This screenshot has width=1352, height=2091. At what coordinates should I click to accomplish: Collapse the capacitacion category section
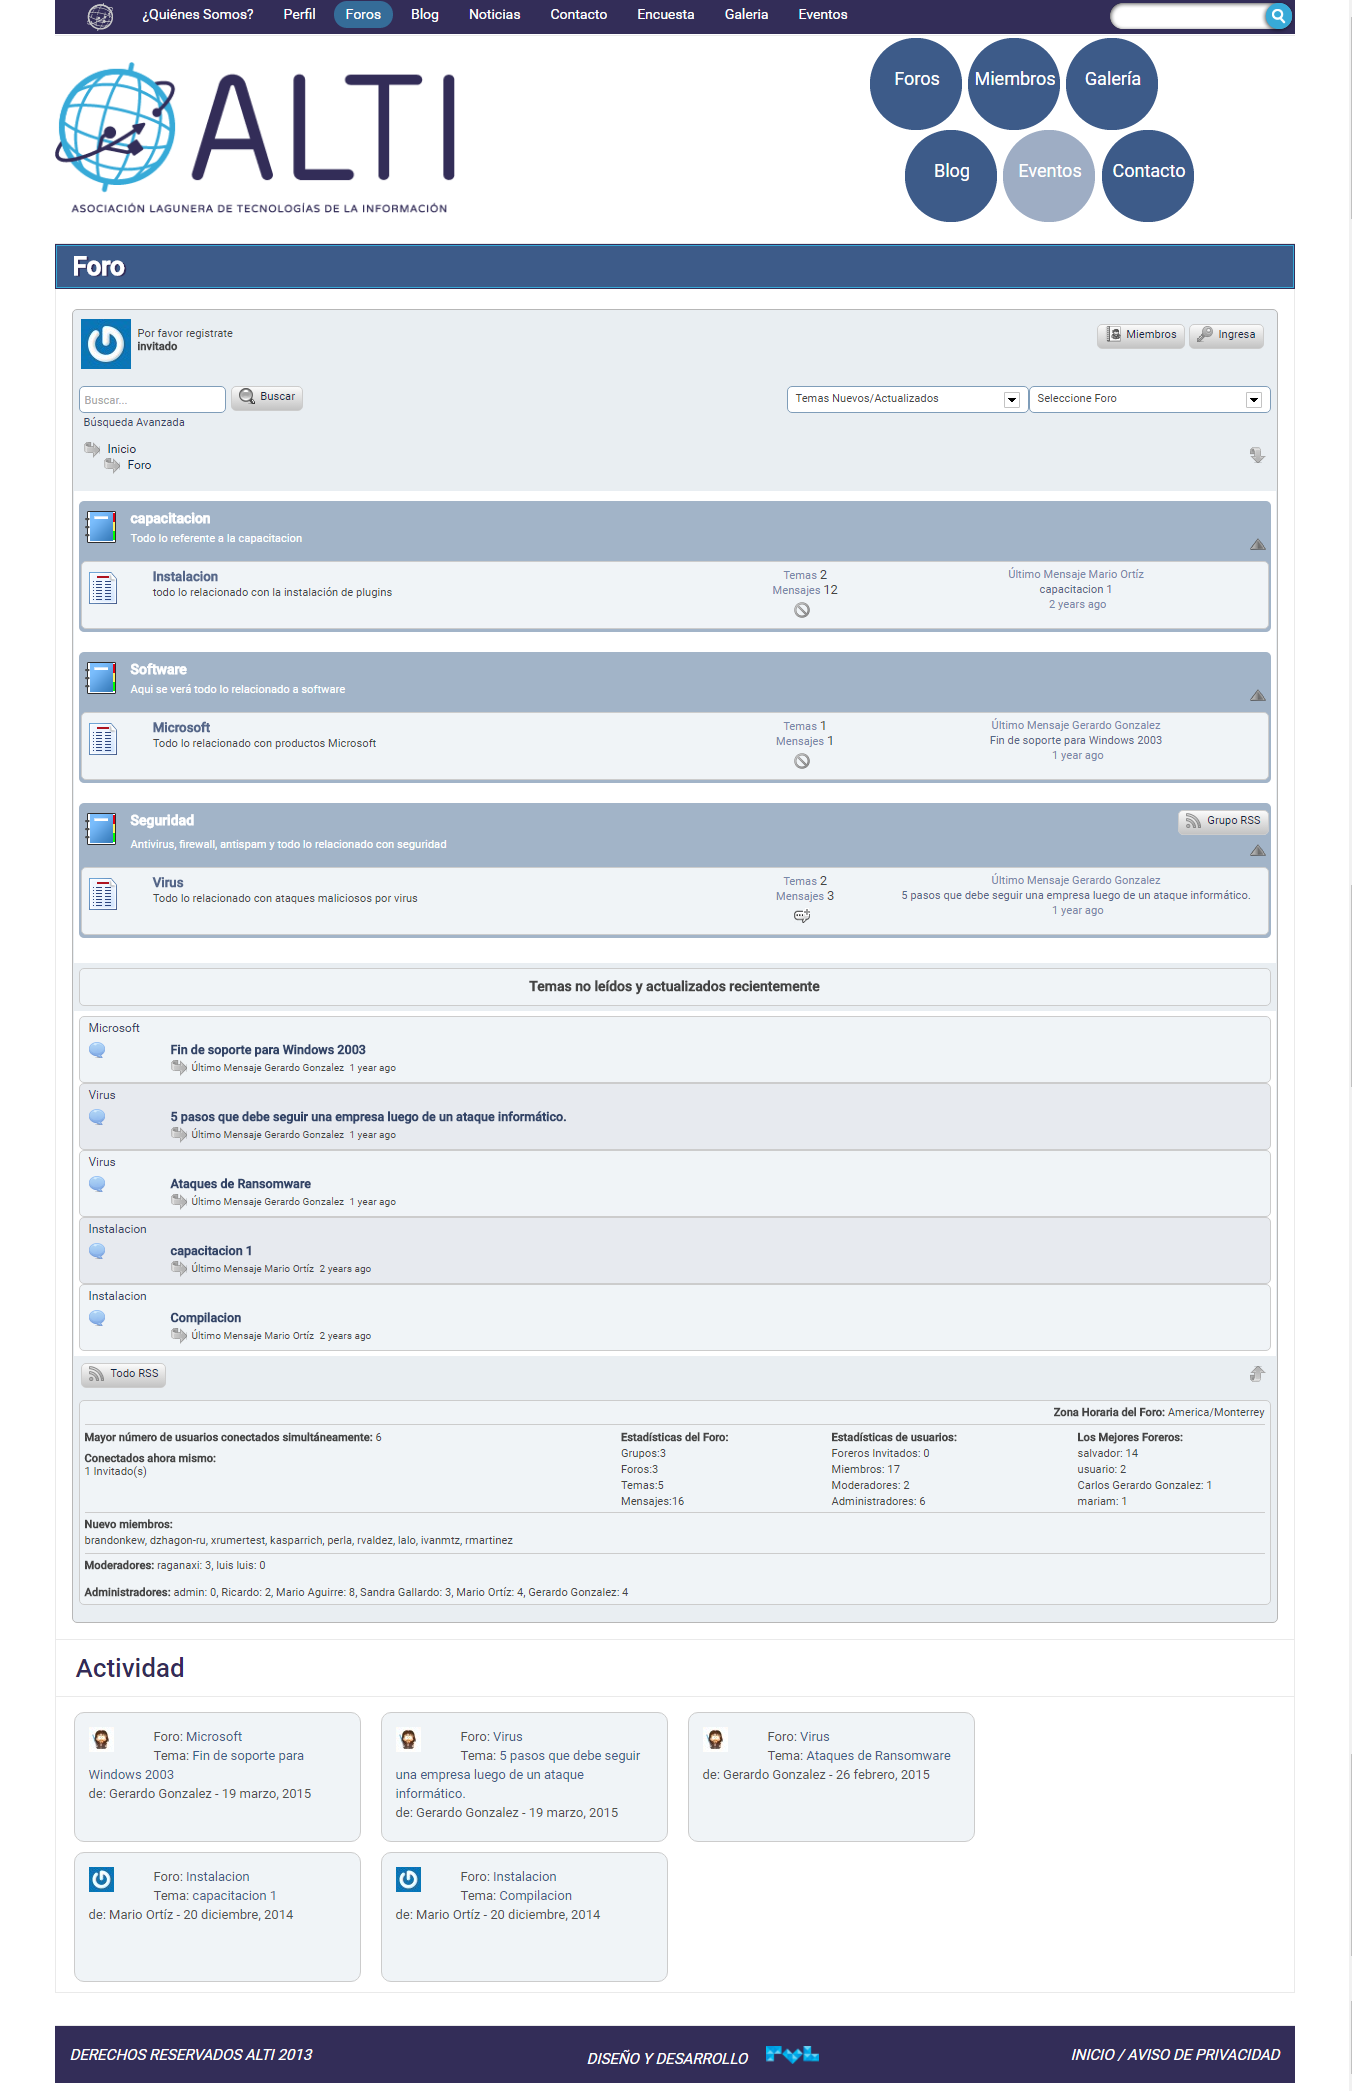(1257, 545)
